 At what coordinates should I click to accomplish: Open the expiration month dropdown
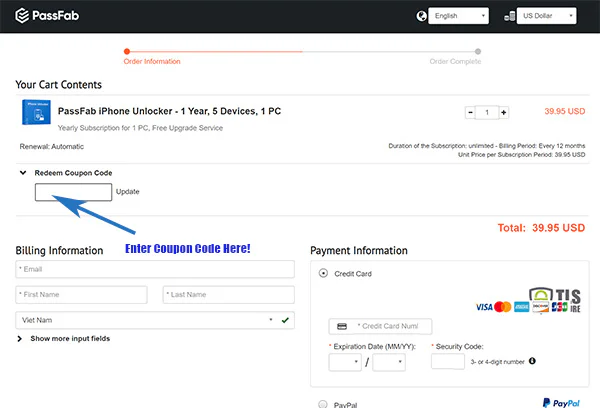[x=345, y=362]
